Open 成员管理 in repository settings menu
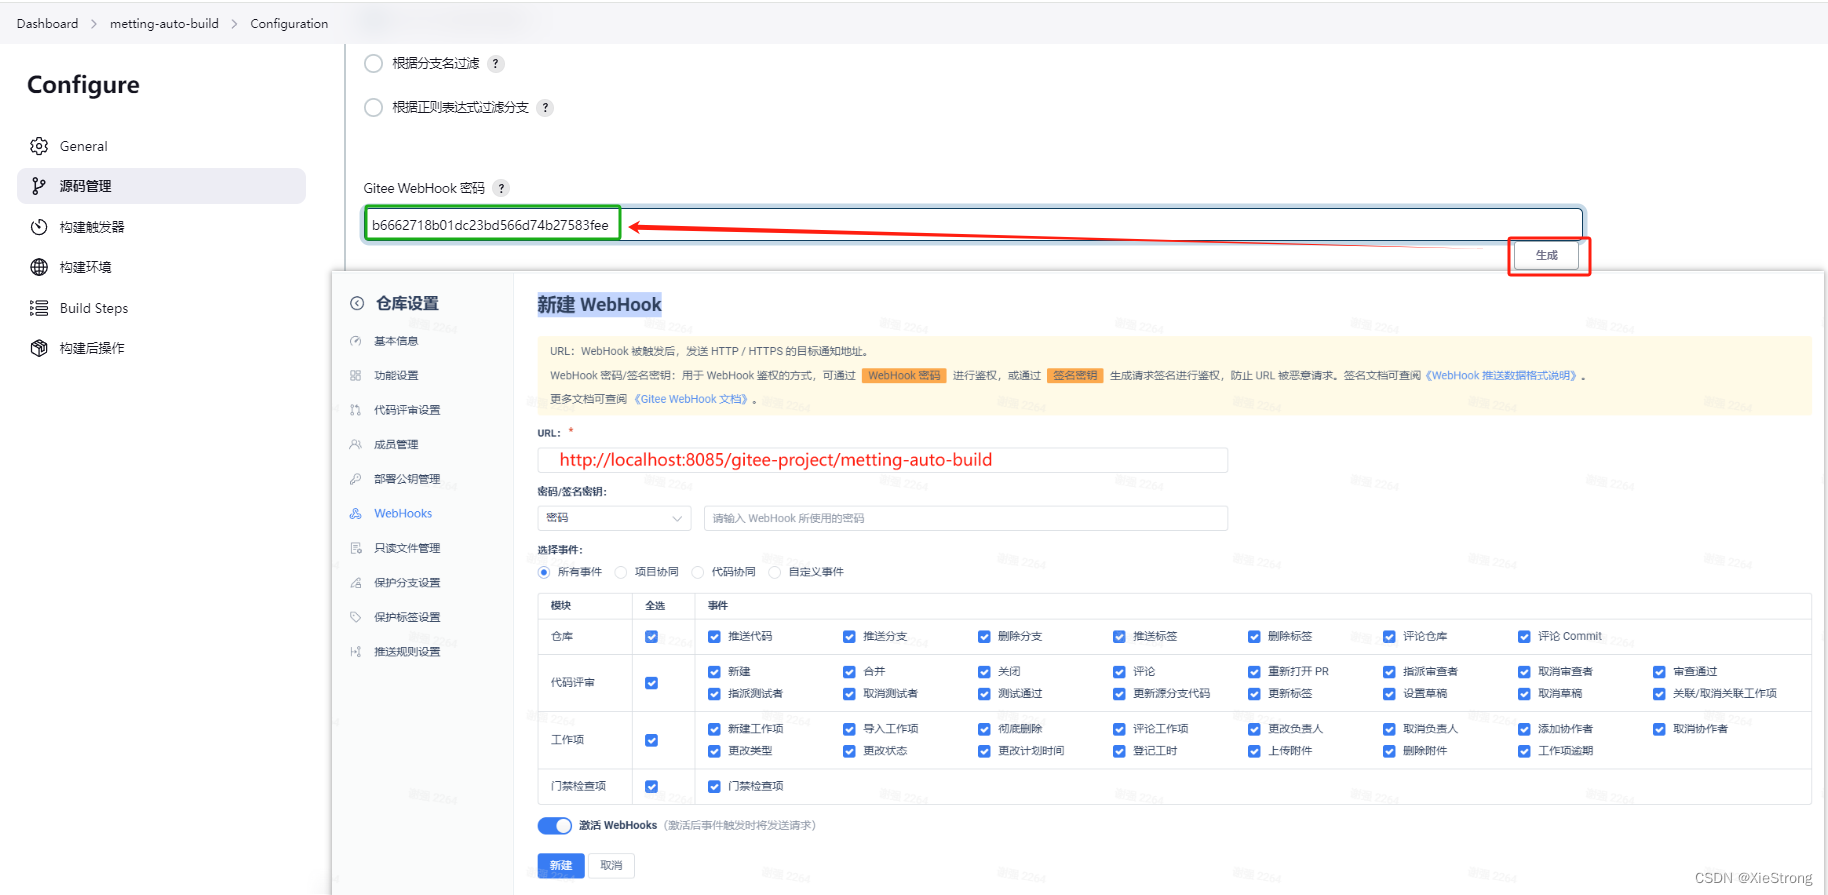 point(396,444)
